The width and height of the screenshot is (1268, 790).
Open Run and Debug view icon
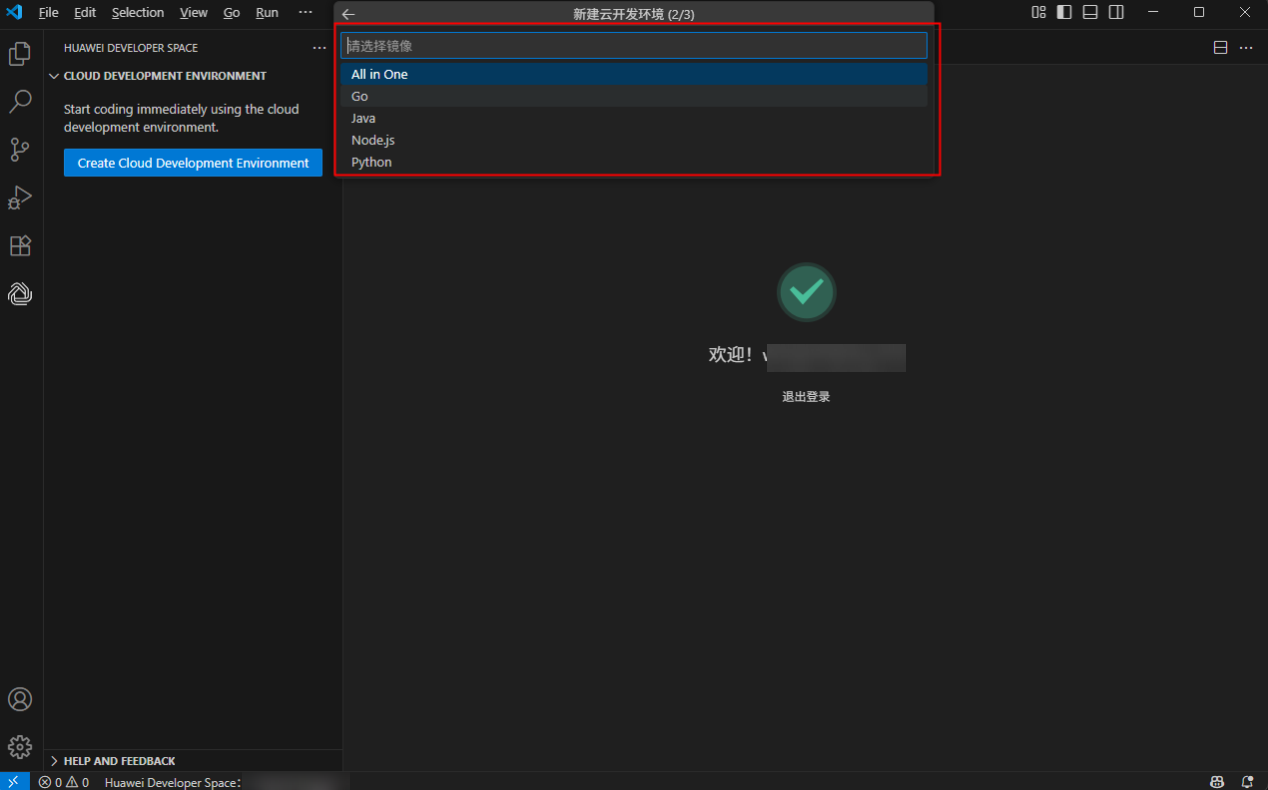point(20,198)
